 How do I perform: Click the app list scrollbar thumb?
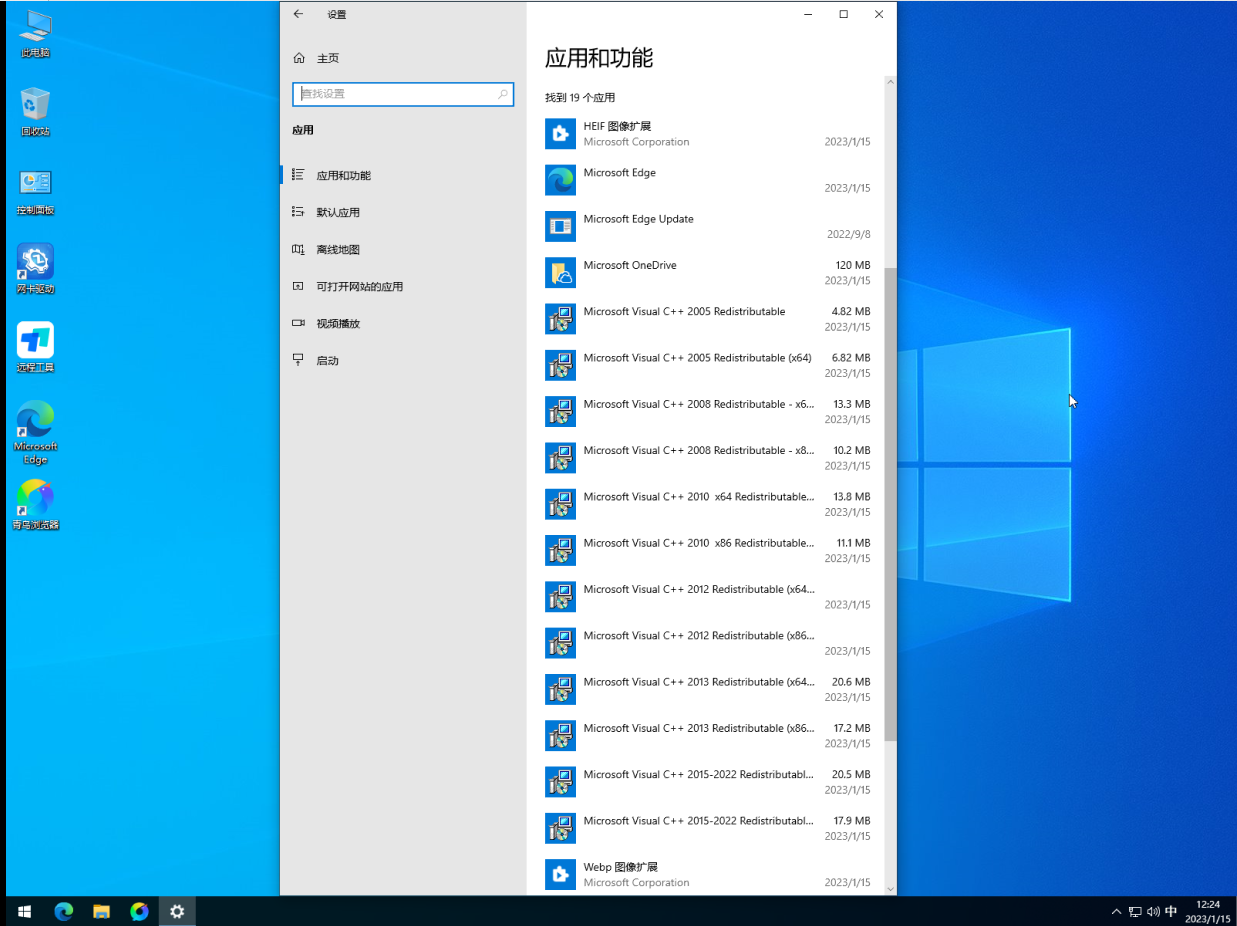coord(890,505)
